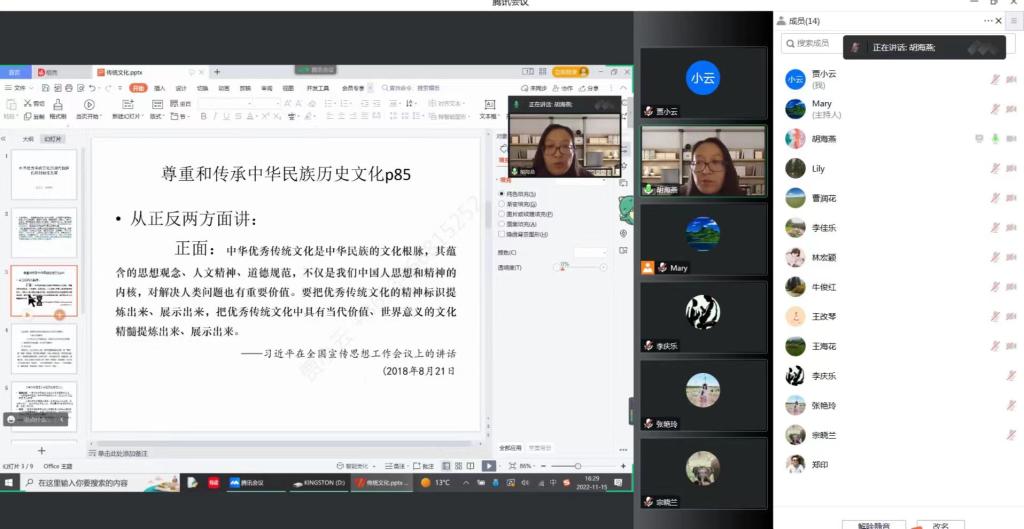Switch to the Outline pane tab

27,139
